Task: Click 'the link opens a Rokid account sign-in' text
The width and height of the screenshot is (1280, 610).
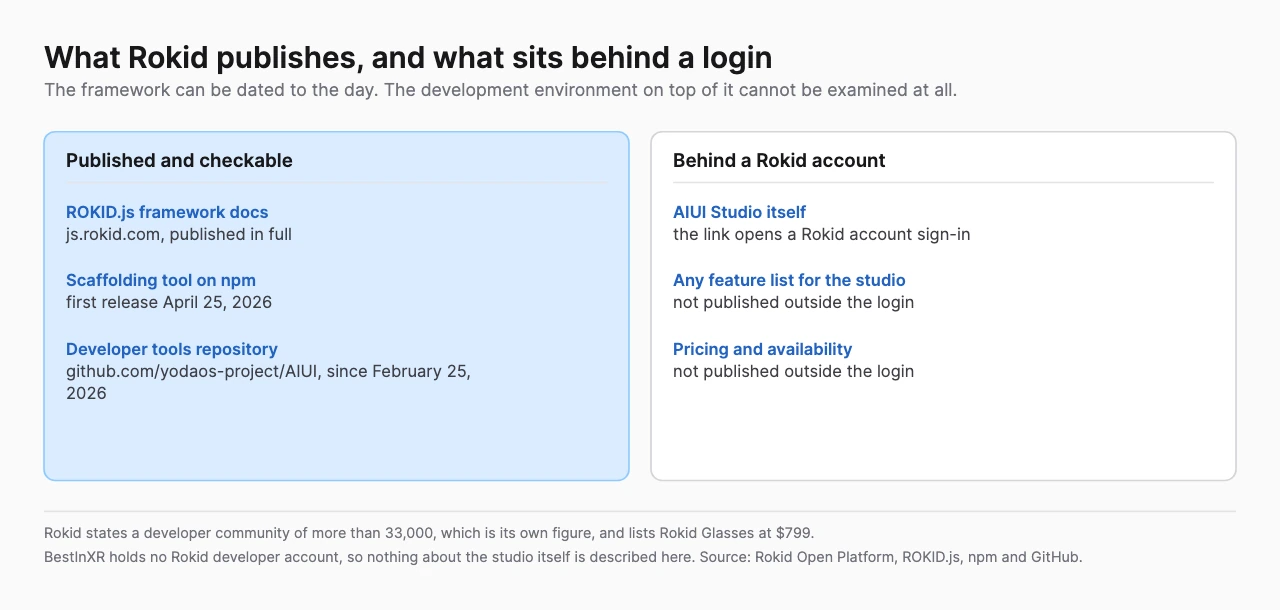Action: 822,234
